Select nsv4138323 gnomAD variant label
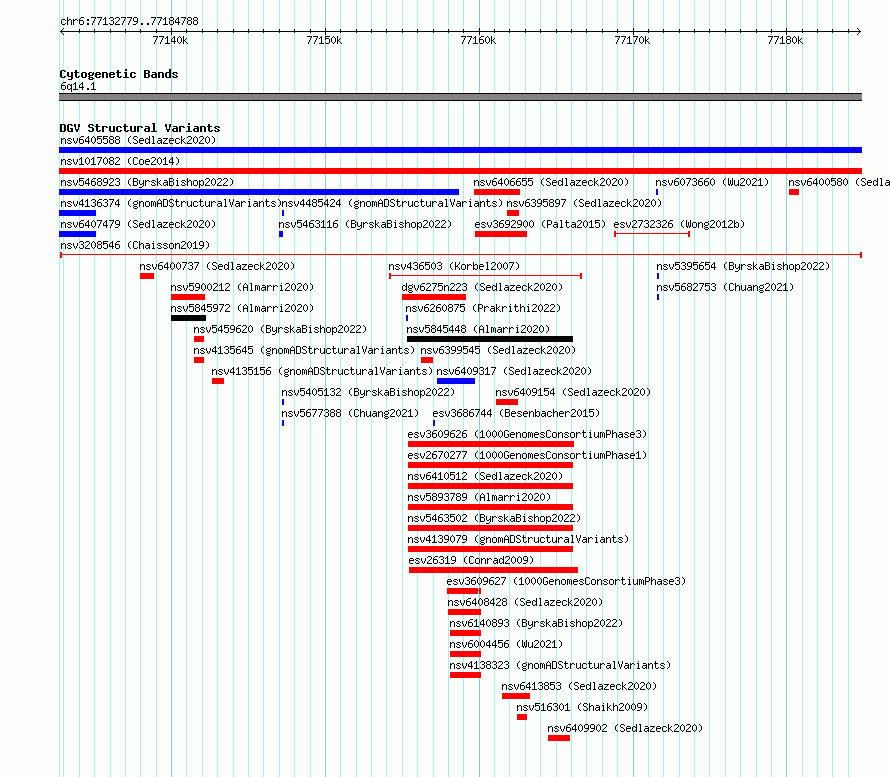Screen dimensions: 890x777 click(x=560, y=665)
